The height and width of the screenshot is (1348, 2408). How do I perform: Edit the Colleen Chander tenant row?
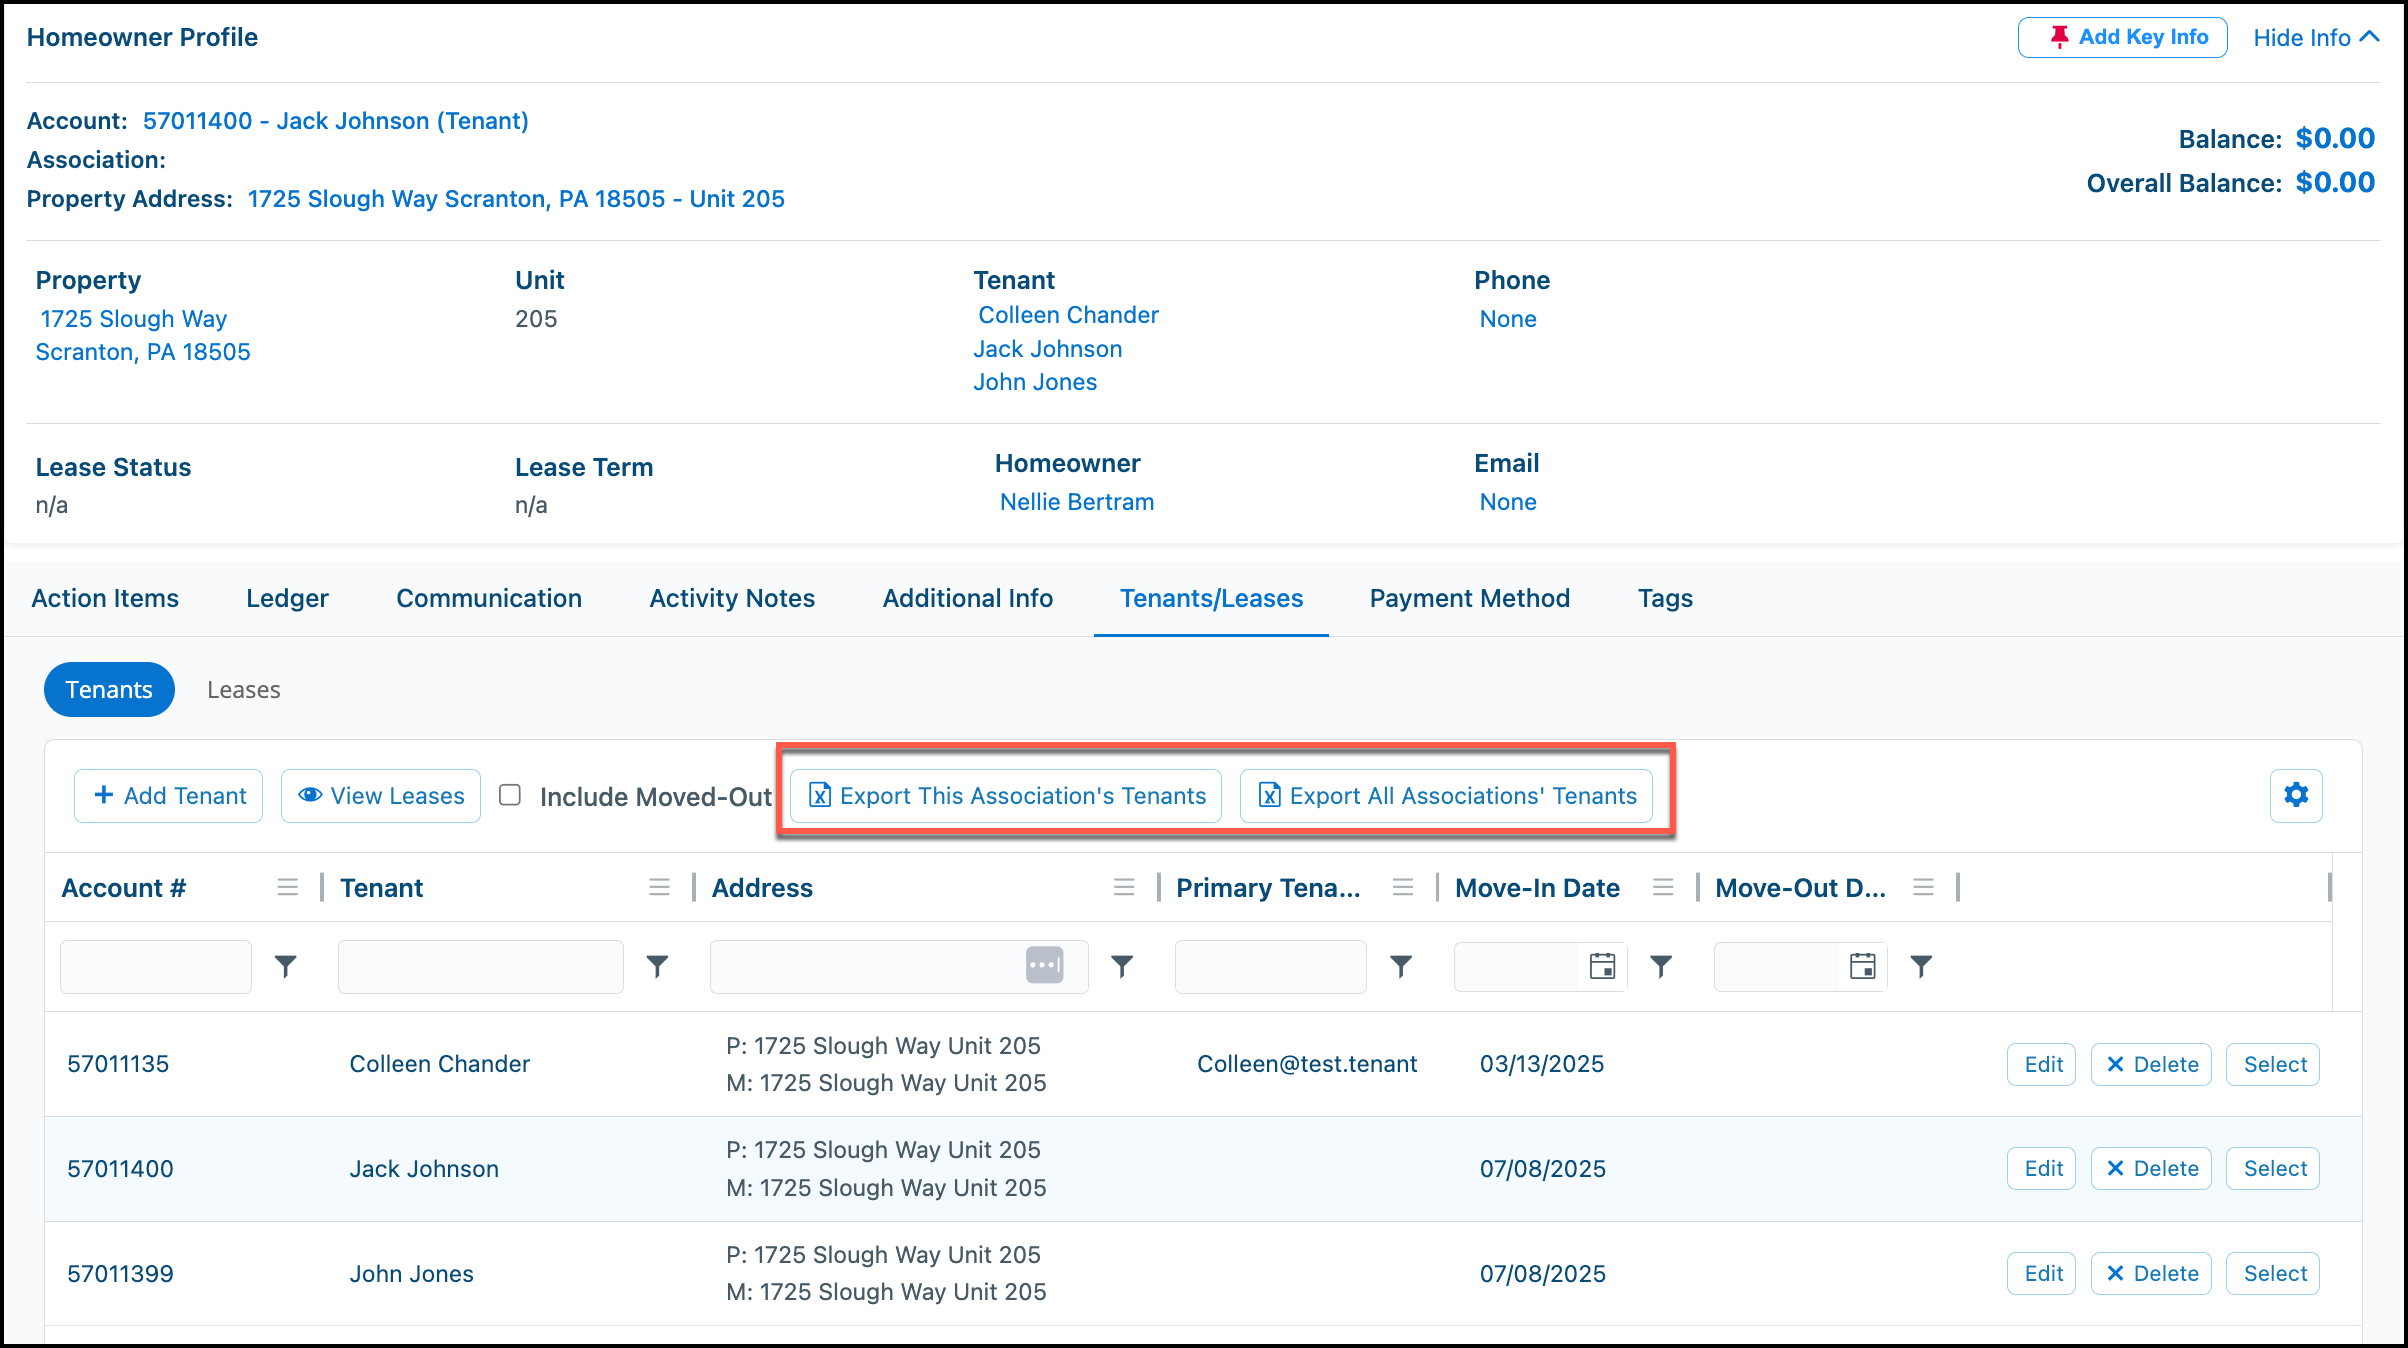2042,1064
